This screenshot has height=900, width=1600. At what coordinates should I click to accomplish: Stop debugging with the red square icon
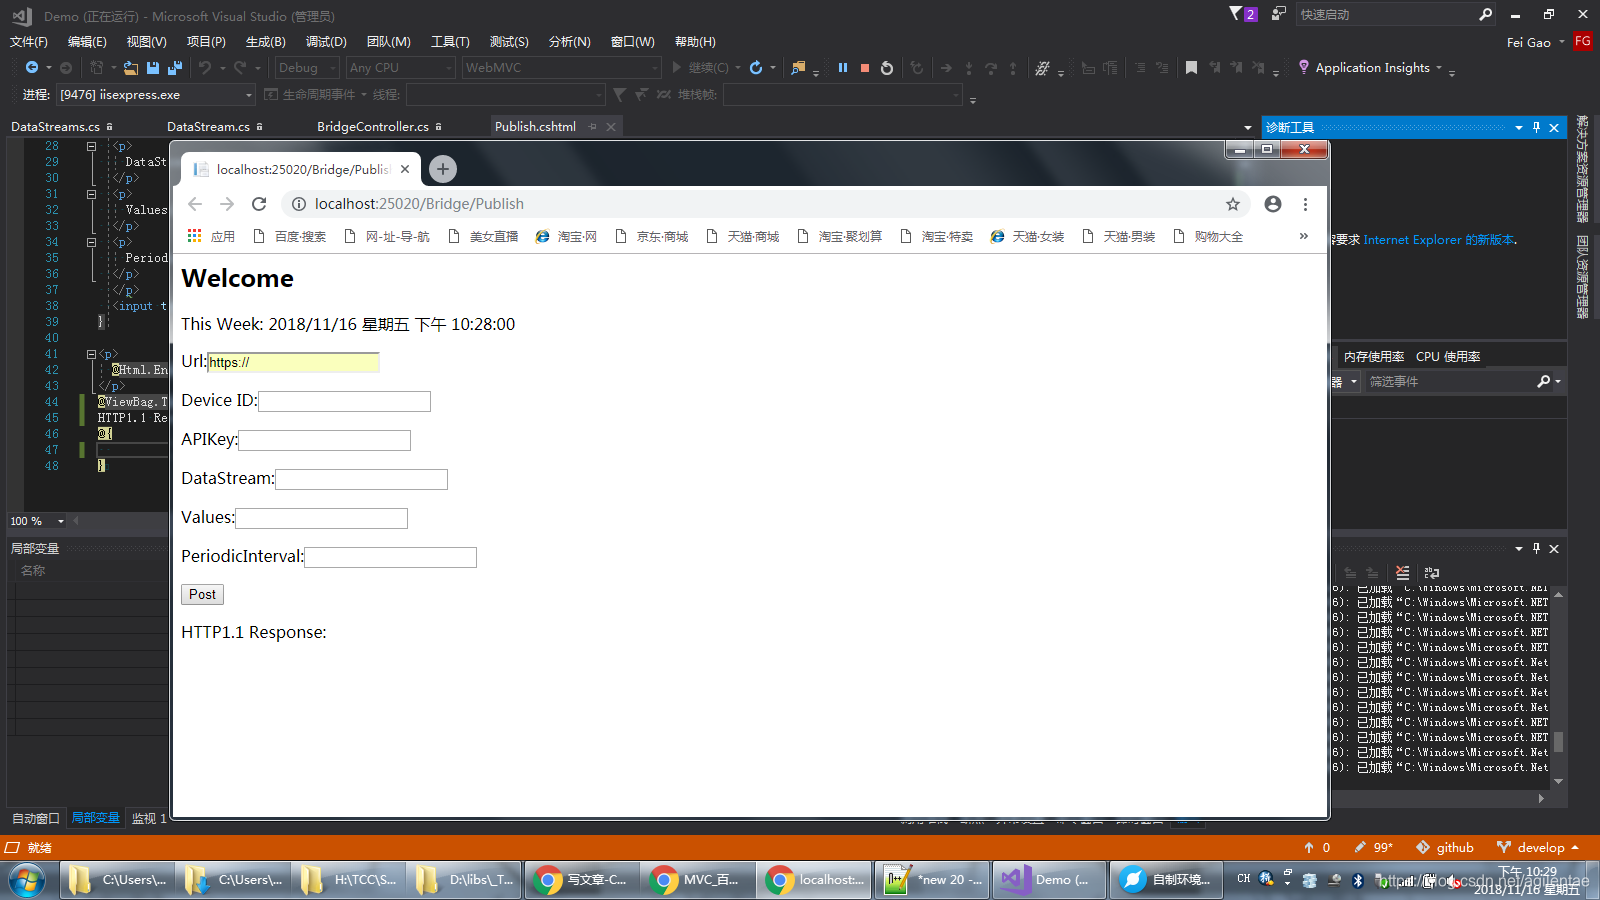(x=865, y=67)
